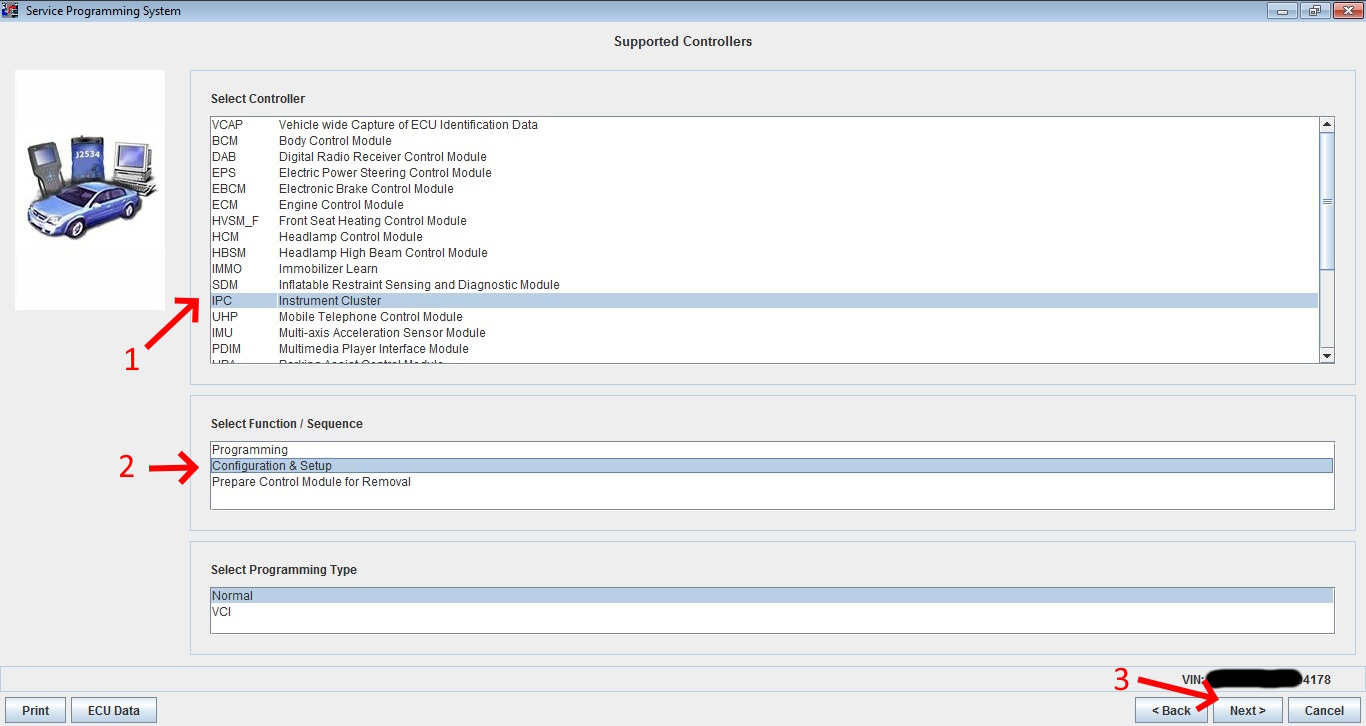Click the vehicle and diagnostic tools image
The width and height of the screenshot is (1366, 726).
coord(90,190)
